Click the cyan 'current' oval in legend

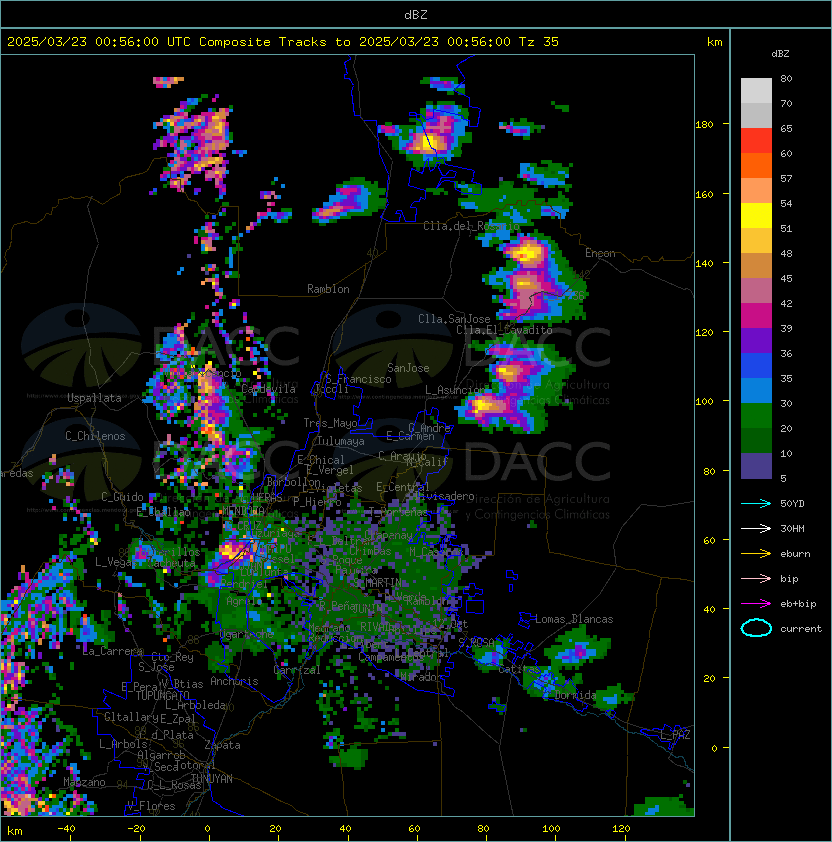[756, 628]
